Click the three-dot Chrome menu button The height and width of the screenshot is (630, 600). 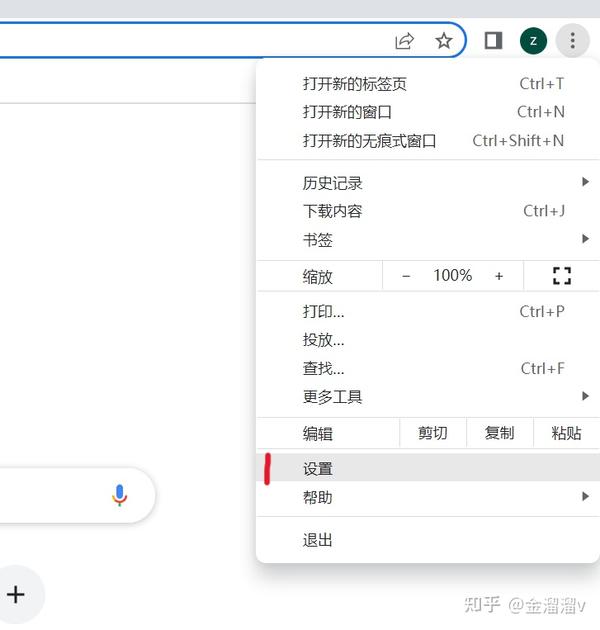pyautogui.click(x=572, y=41)
